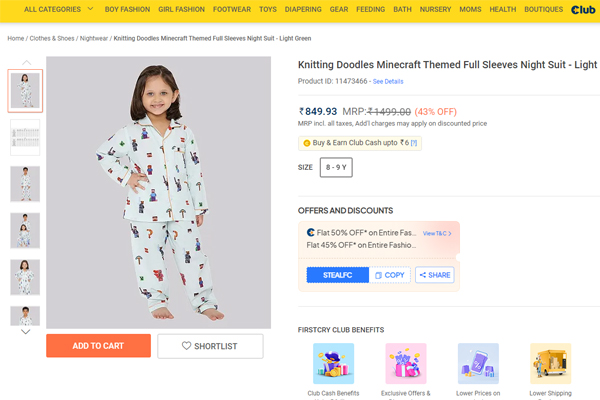Viewport: 600px width, 400px height.
Task: Open the See Details link
Action: click(x=388, y=81)
